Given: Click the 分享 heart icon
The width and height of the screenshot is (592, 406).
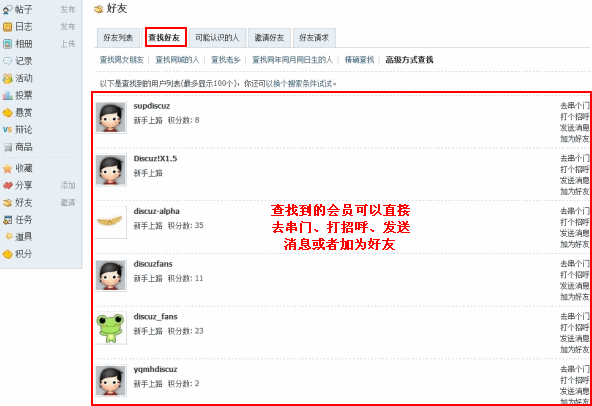Looking at the screenshot, I should coord(8,185).
